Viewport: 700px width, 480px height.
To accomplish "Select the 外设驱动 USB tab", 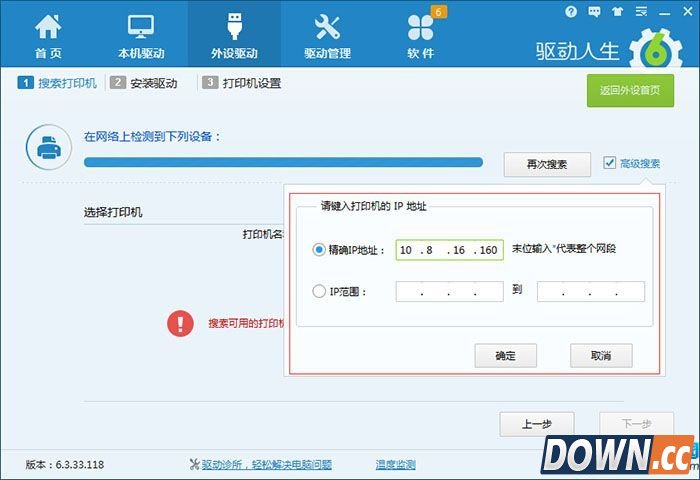I will (234, 33).
